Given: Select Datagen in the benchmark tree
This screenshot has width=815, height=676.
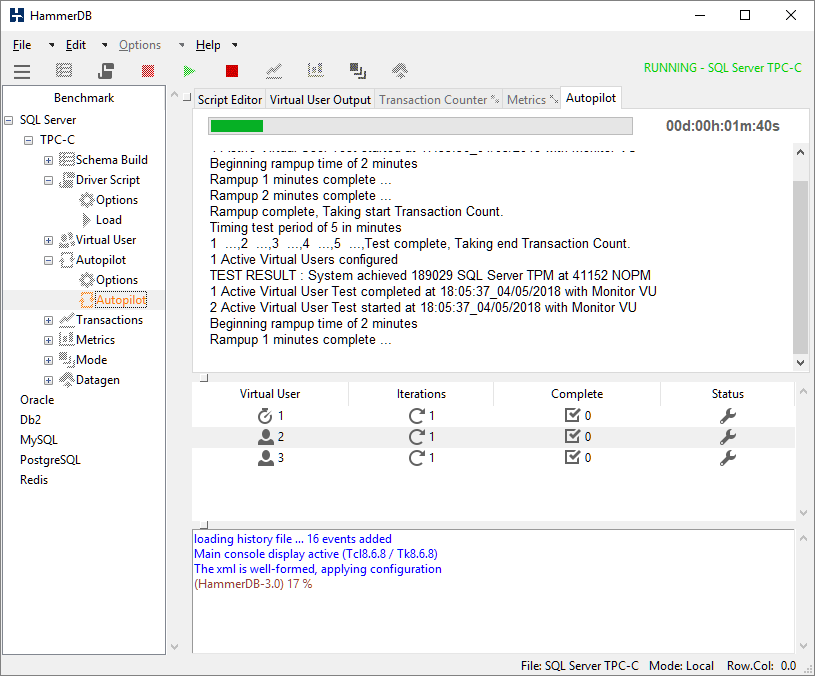Looking at the screenshot, I should coord(98,380).
